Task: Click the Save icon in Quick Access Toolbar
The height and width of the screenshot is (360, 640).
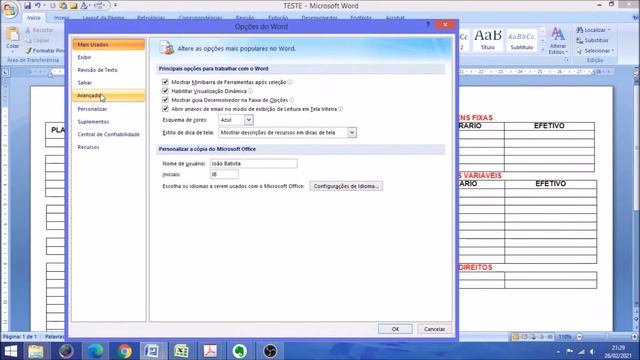Action: pyautogui.click(x=27, y=6)
